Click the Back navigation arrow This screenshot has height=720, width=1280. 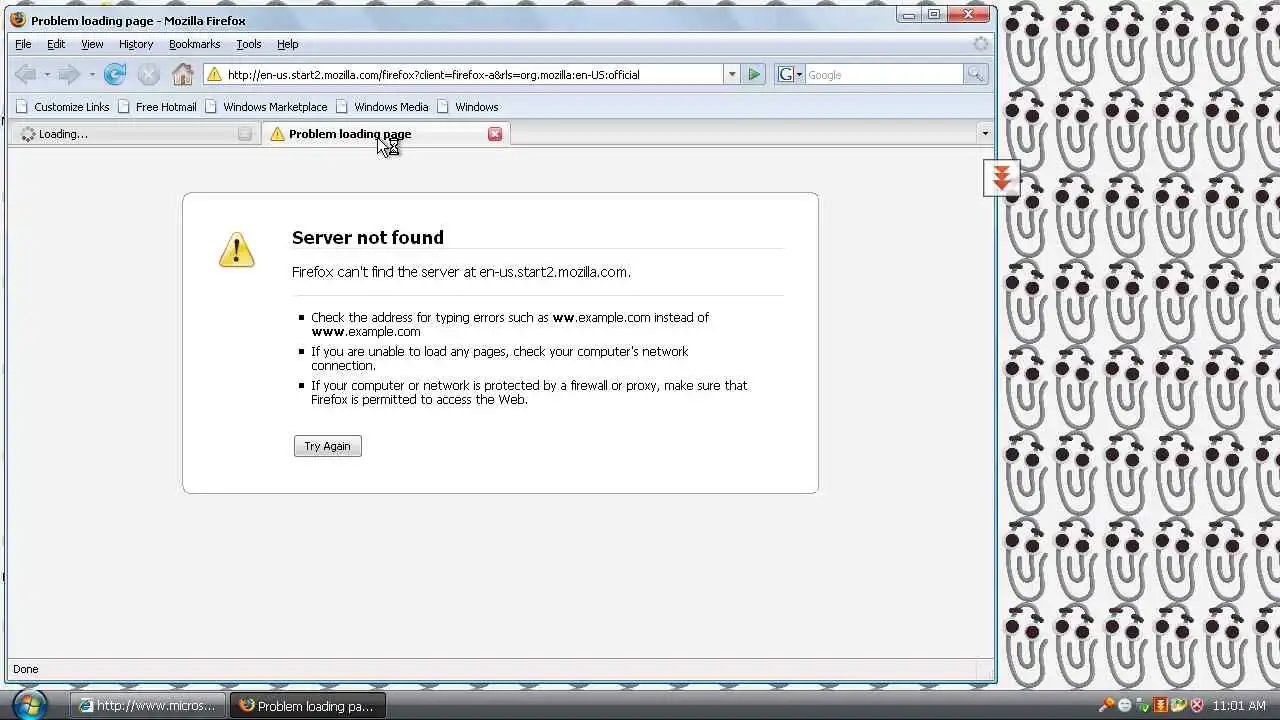pyautogui.click(x=26, y=74)
